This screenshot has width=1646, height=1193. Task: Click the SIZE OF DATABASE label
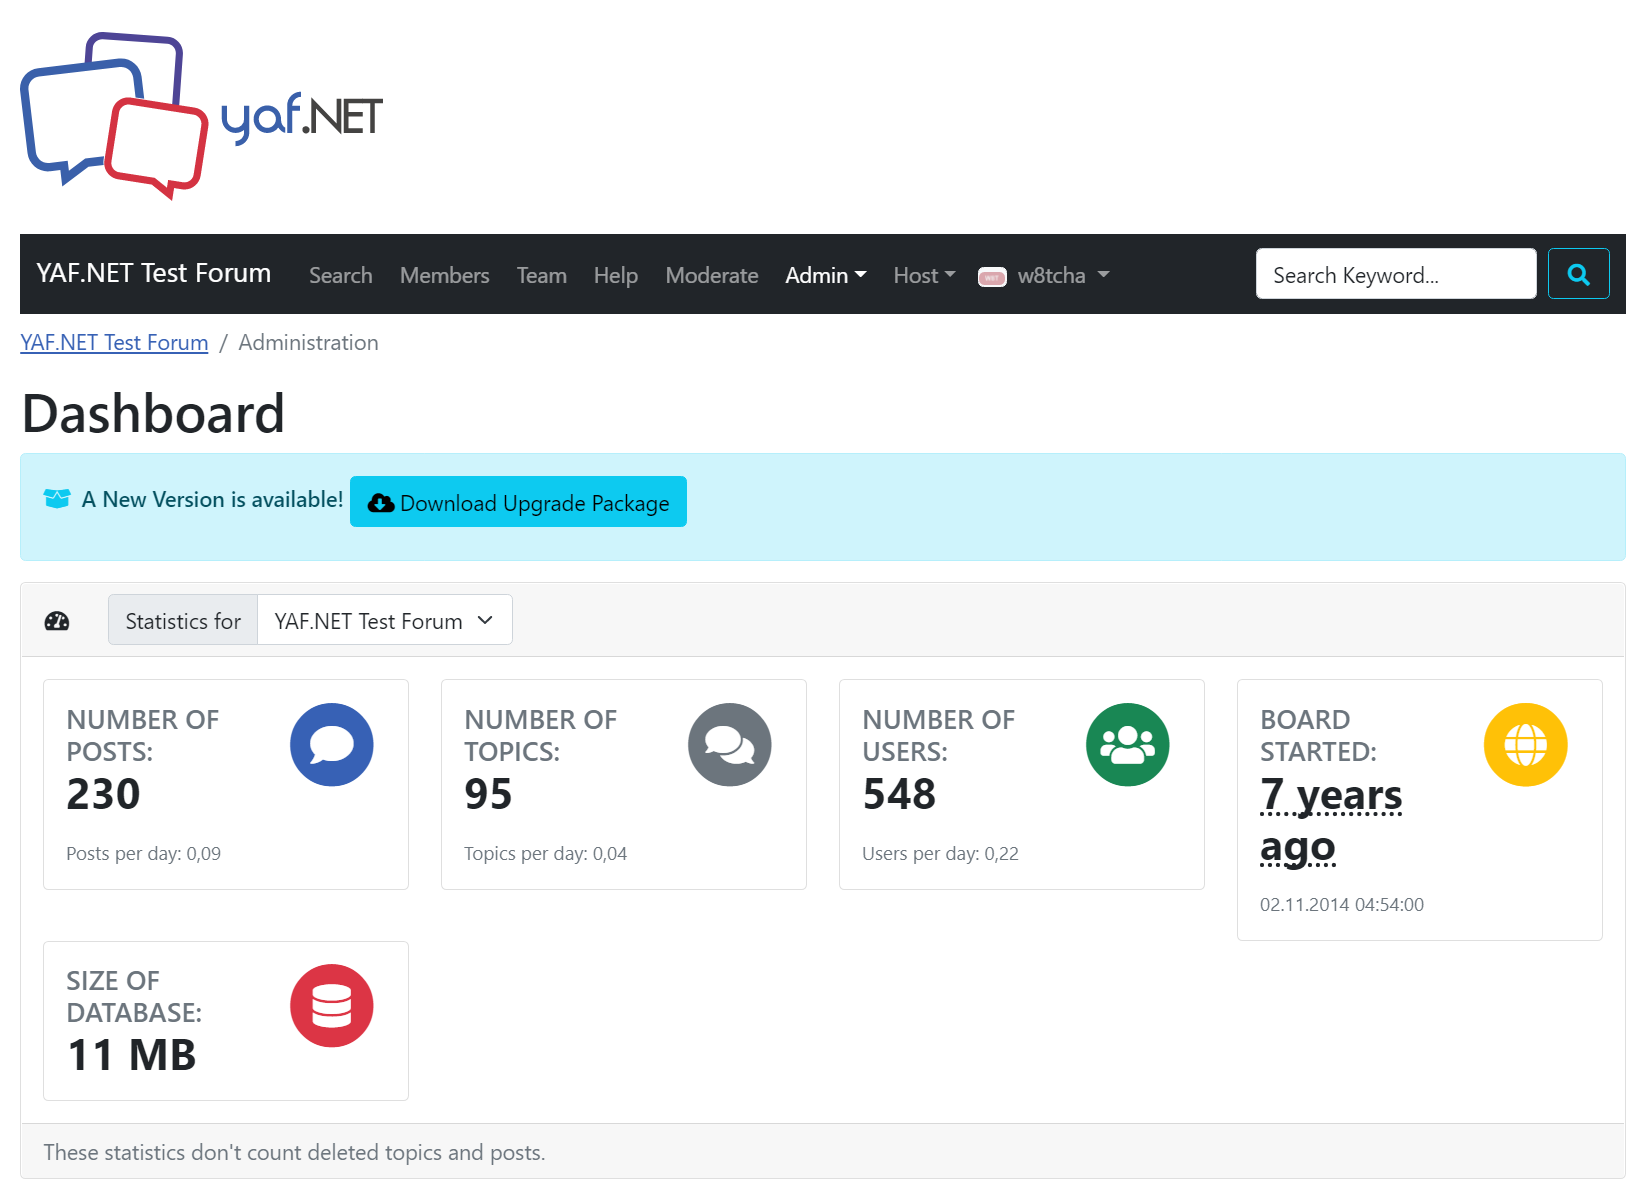point(134,996)
